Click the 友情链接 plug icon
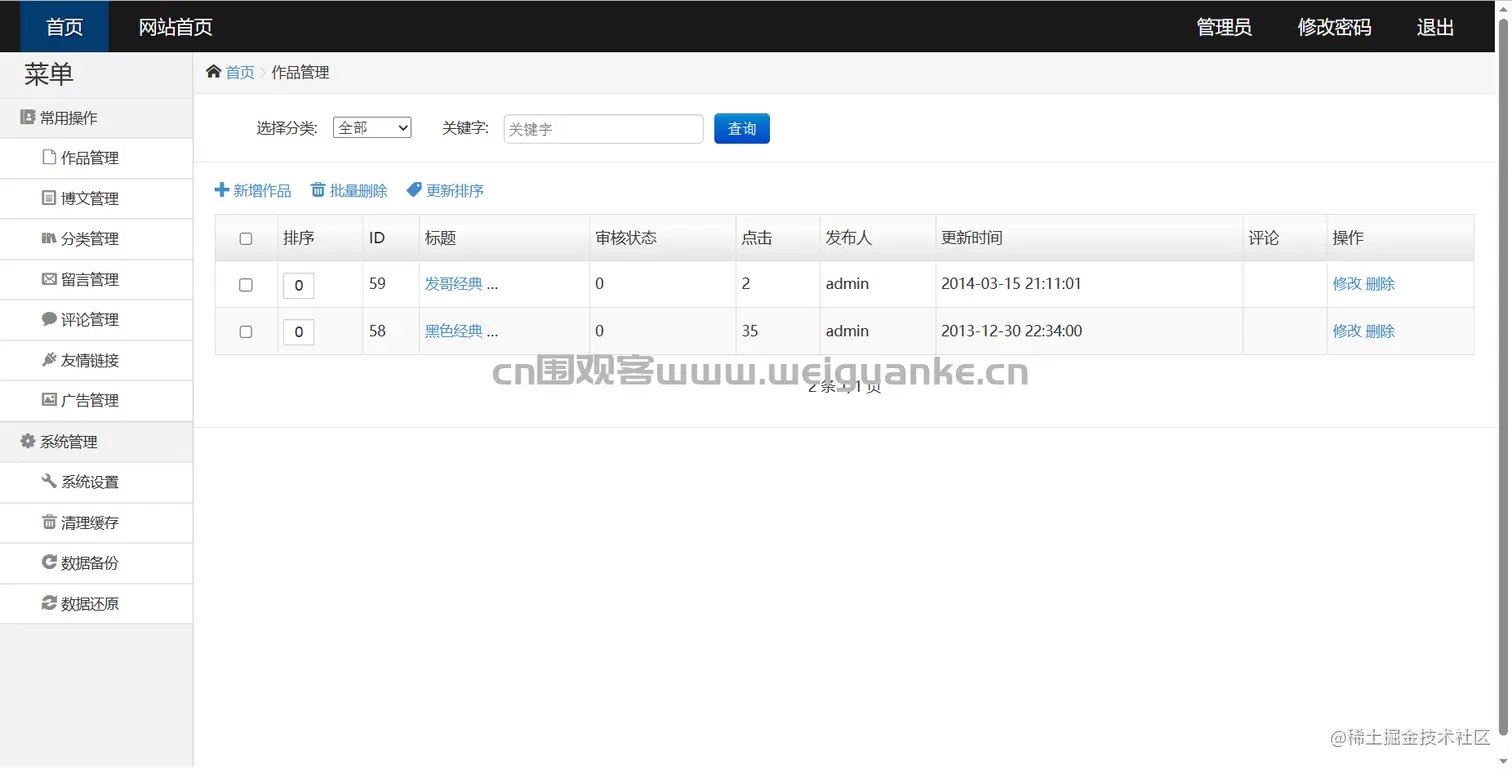The height and width of the screenshot is (769, 1512). 49,359
